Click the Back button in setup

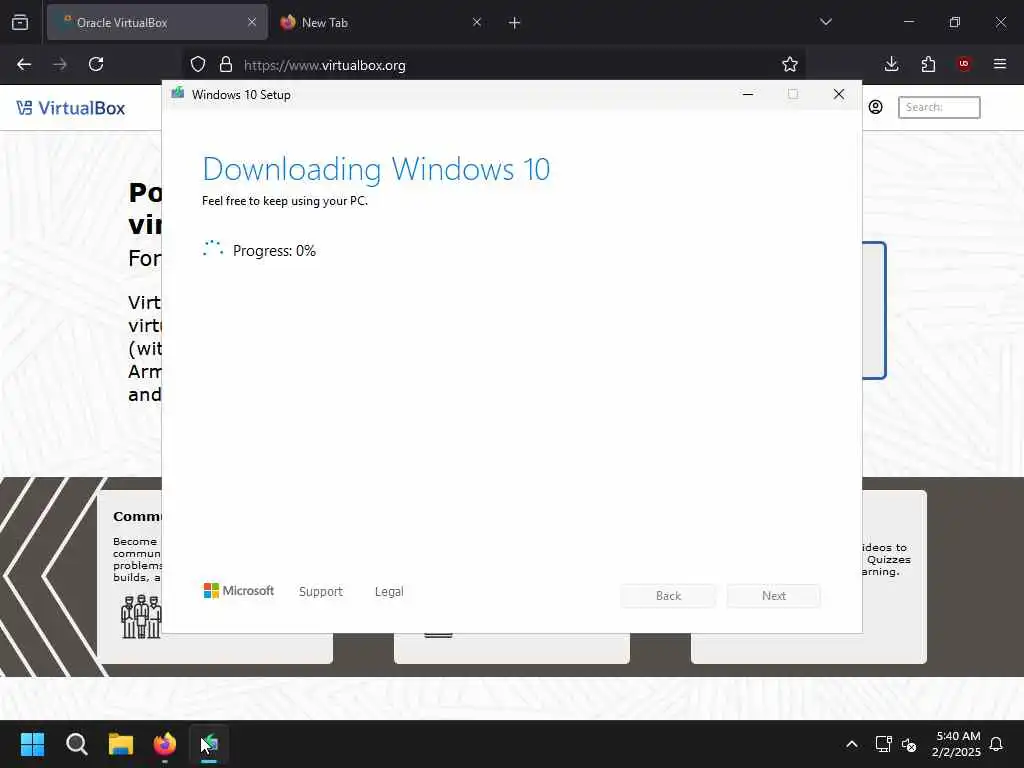click(668, 596)
